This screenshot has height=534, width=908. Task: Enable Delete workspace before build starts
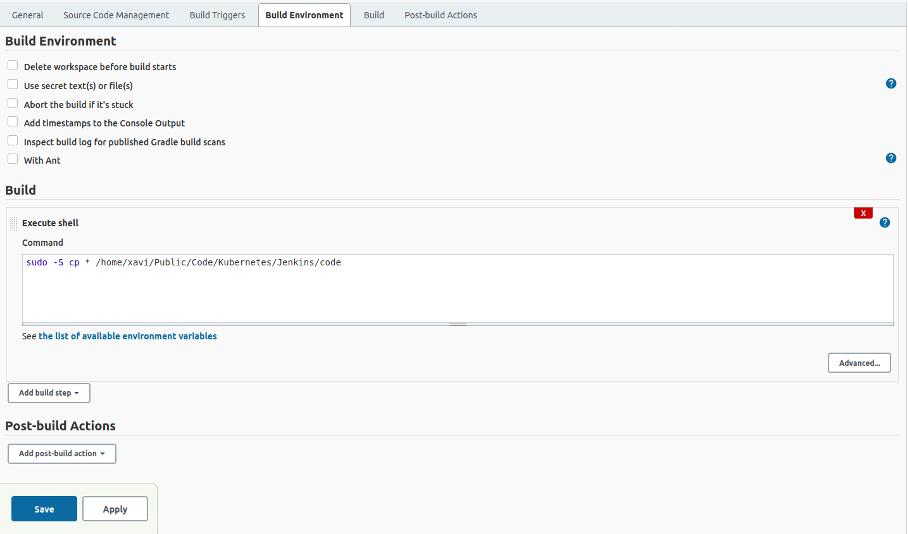13,65
